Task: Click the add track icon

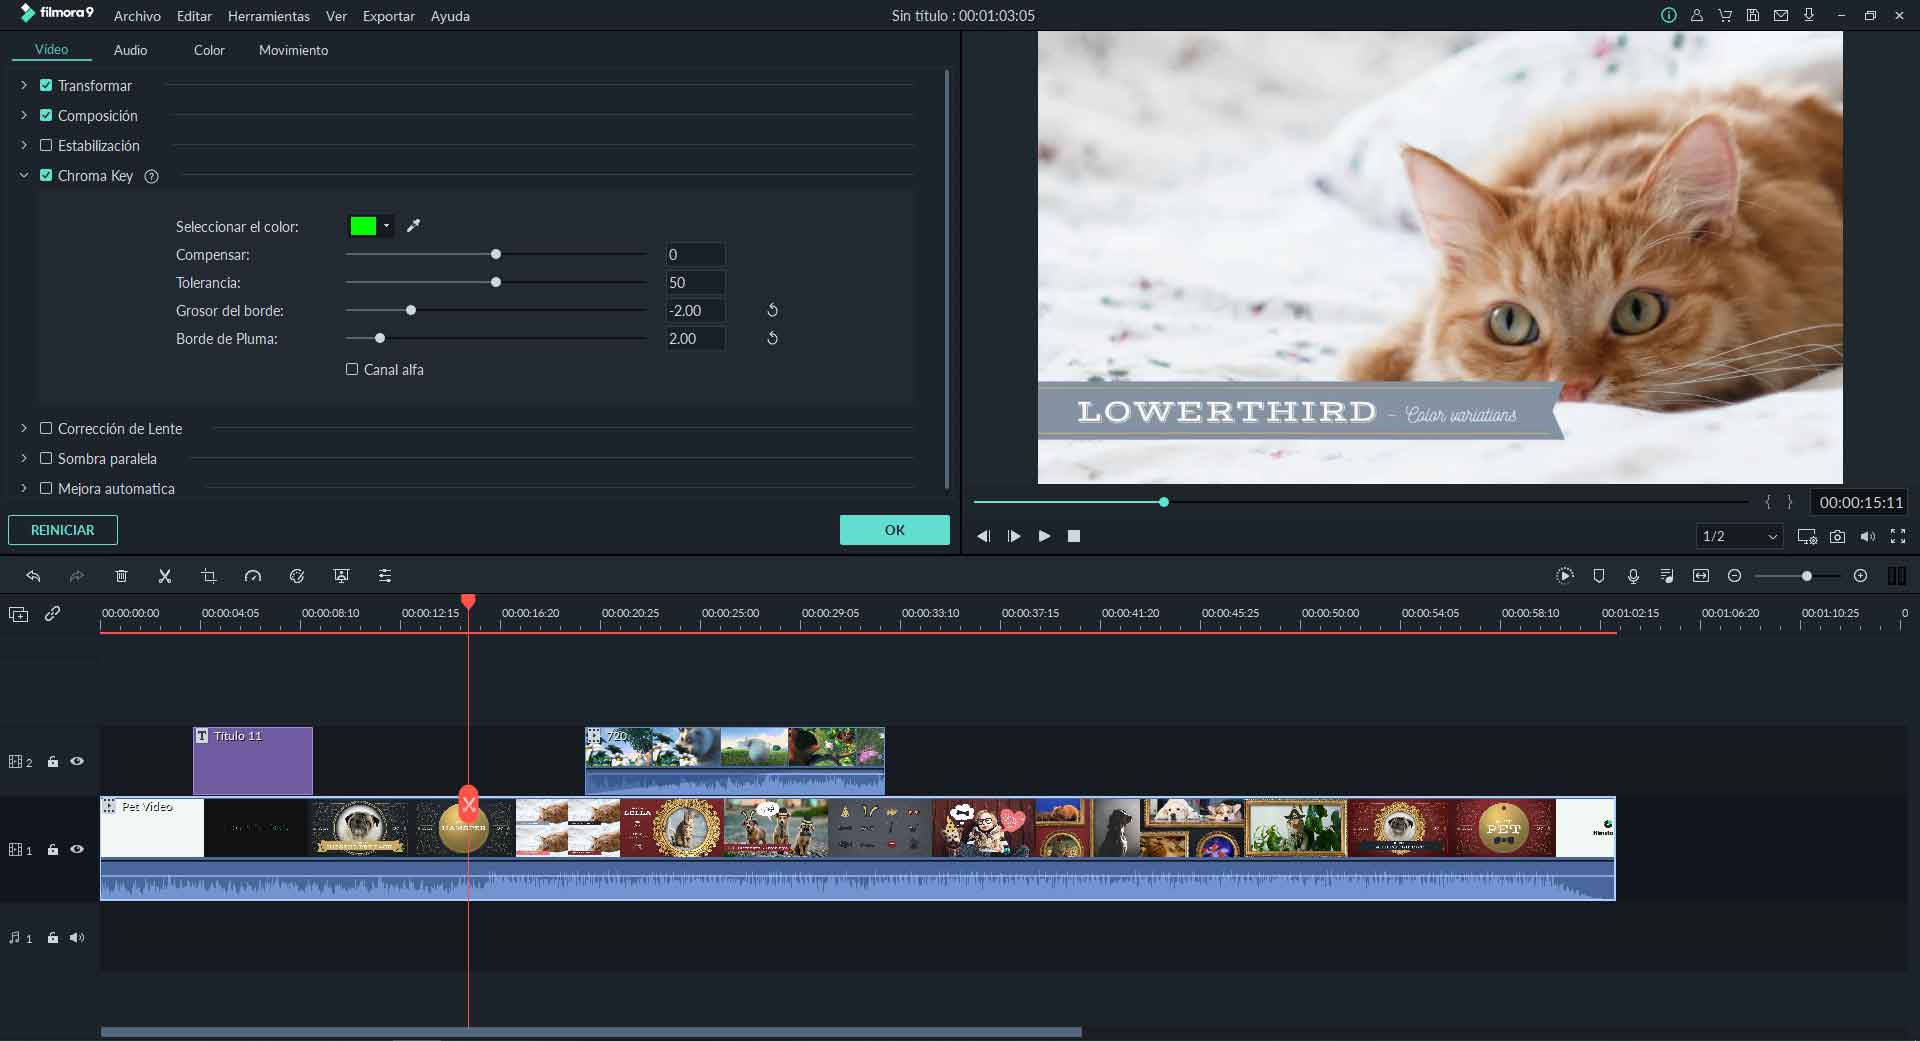Action: coord(19,614)
